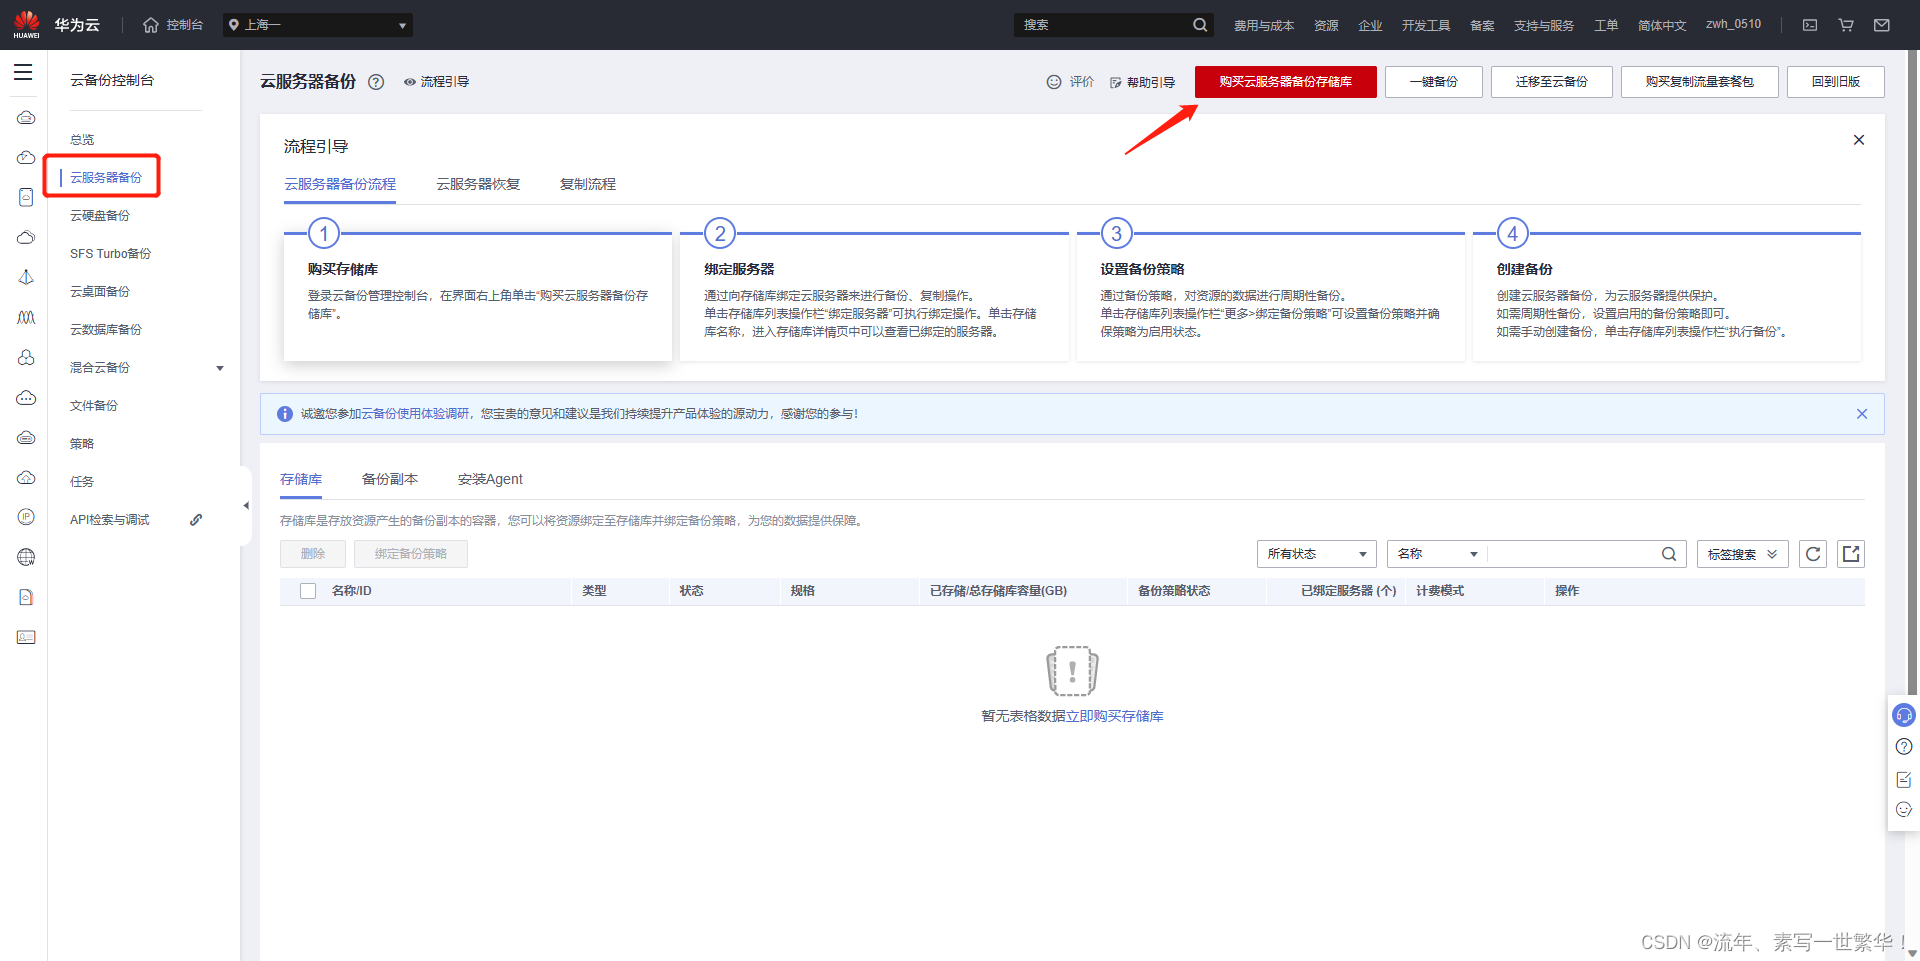
Task: Switch to 复制流程 tab
Action: (x=588, y=184)
